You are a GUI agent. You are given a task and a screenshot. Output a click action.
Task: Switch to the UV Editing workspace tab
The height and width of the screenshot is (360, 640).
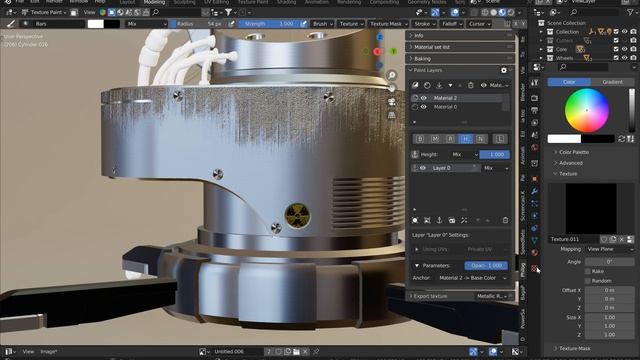(x=216, y=2)
